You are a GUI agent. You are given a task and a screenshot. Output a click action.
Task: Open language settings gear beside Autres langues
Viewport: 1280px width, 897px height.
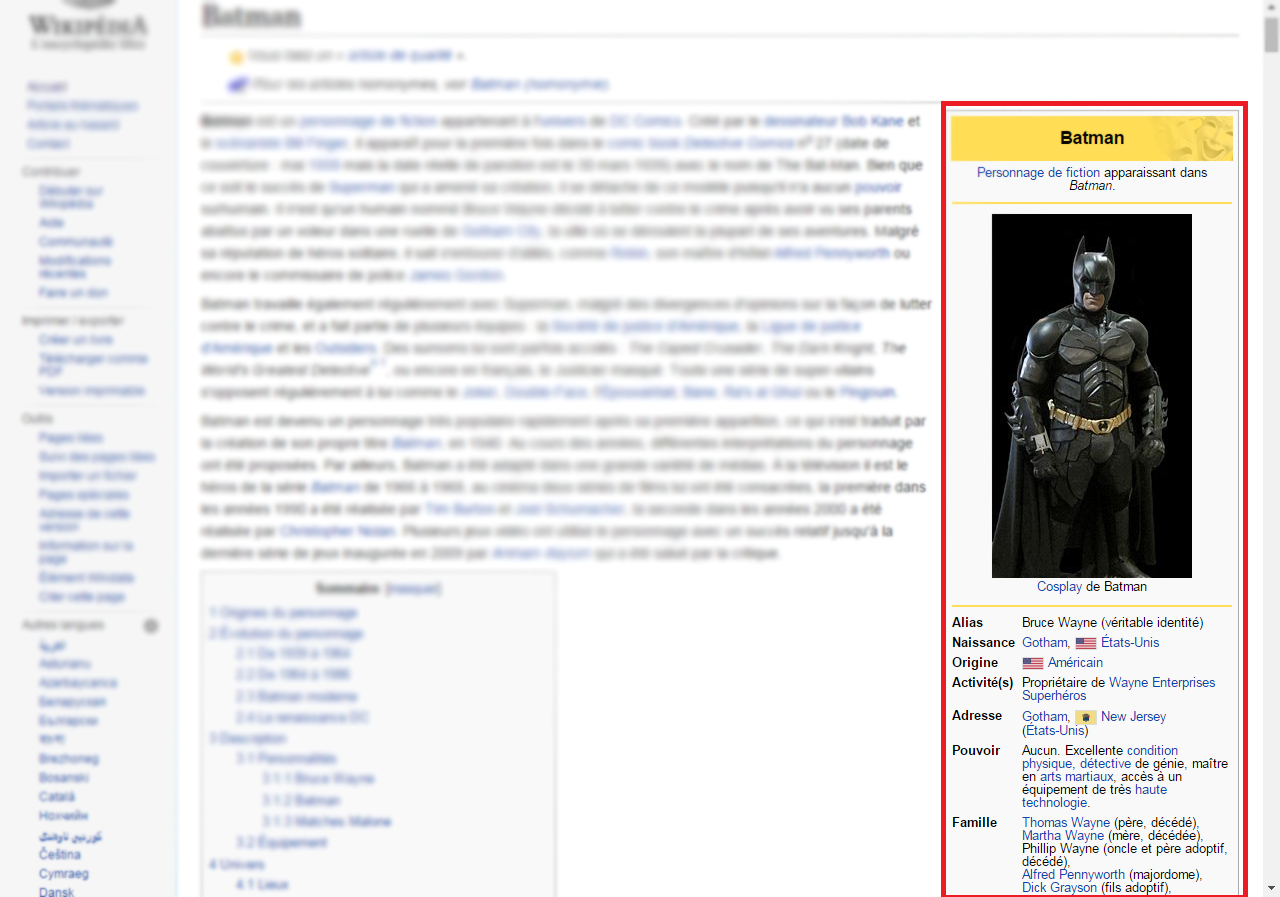click(151, 626)
